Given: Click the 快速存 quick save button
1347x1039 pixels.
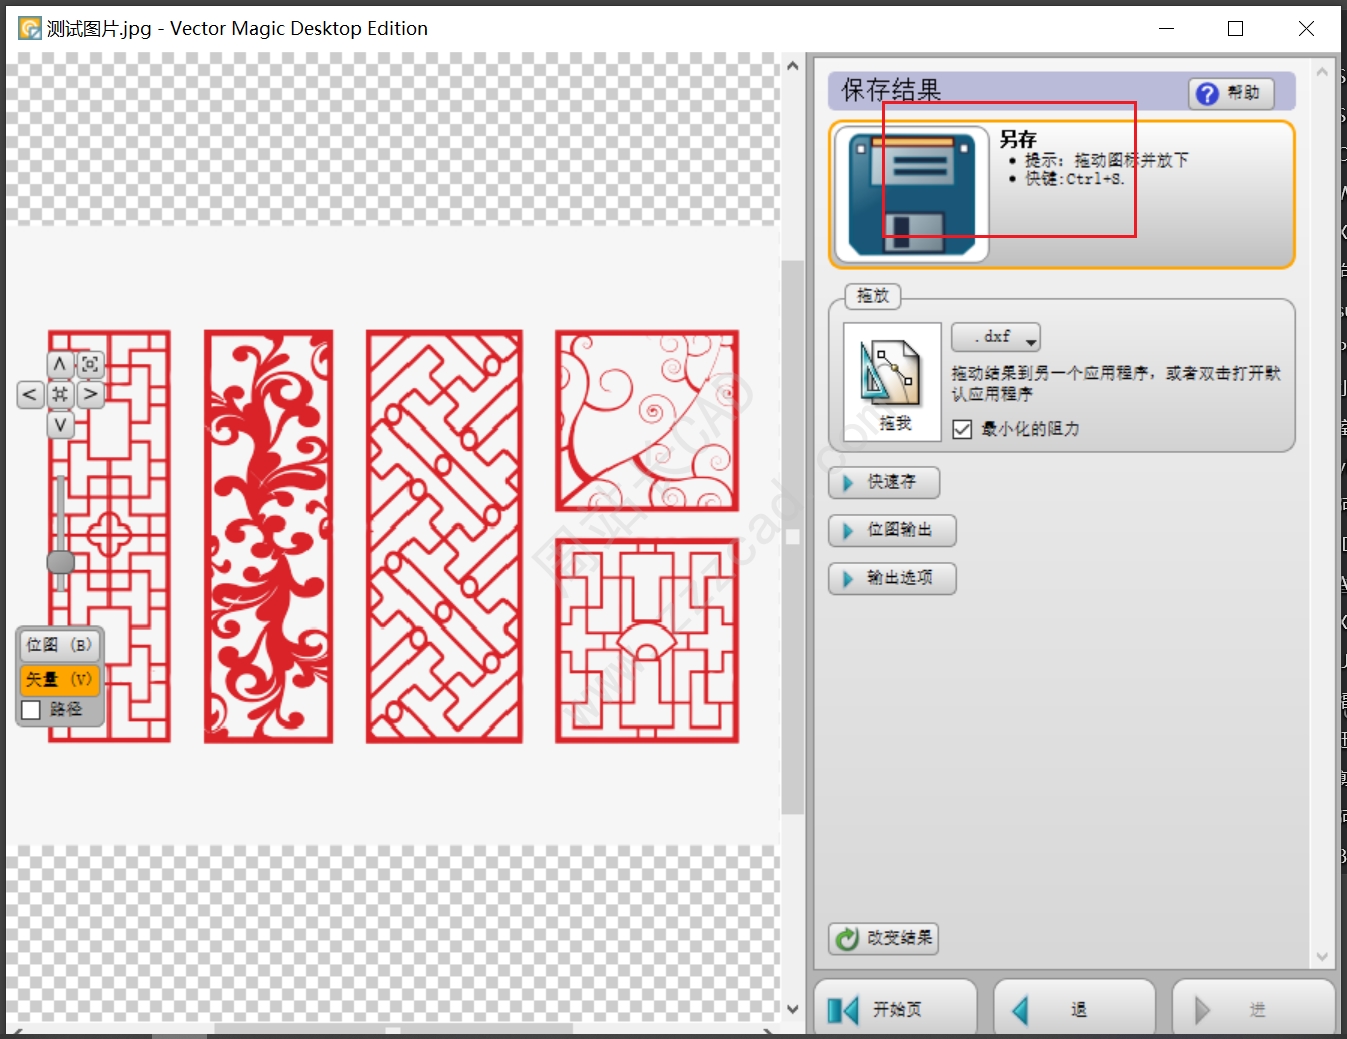Looking at the screenshot, I should (x=883, y=482).
